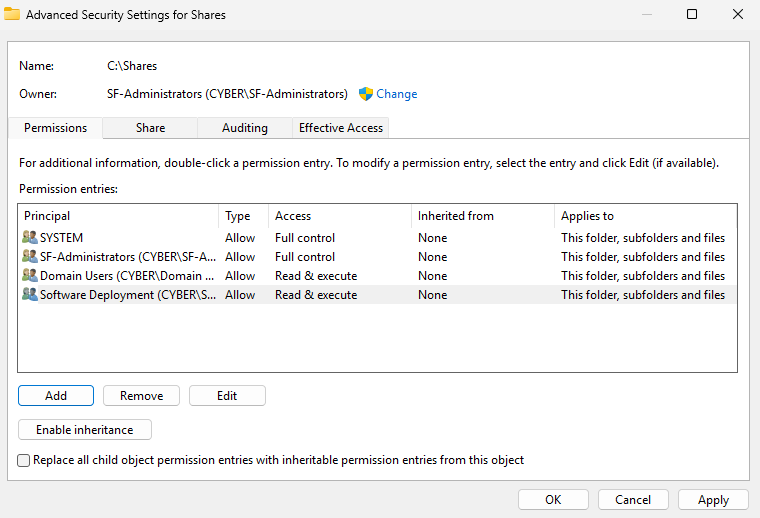Click the Domain Users group icon

coord(29,276)
